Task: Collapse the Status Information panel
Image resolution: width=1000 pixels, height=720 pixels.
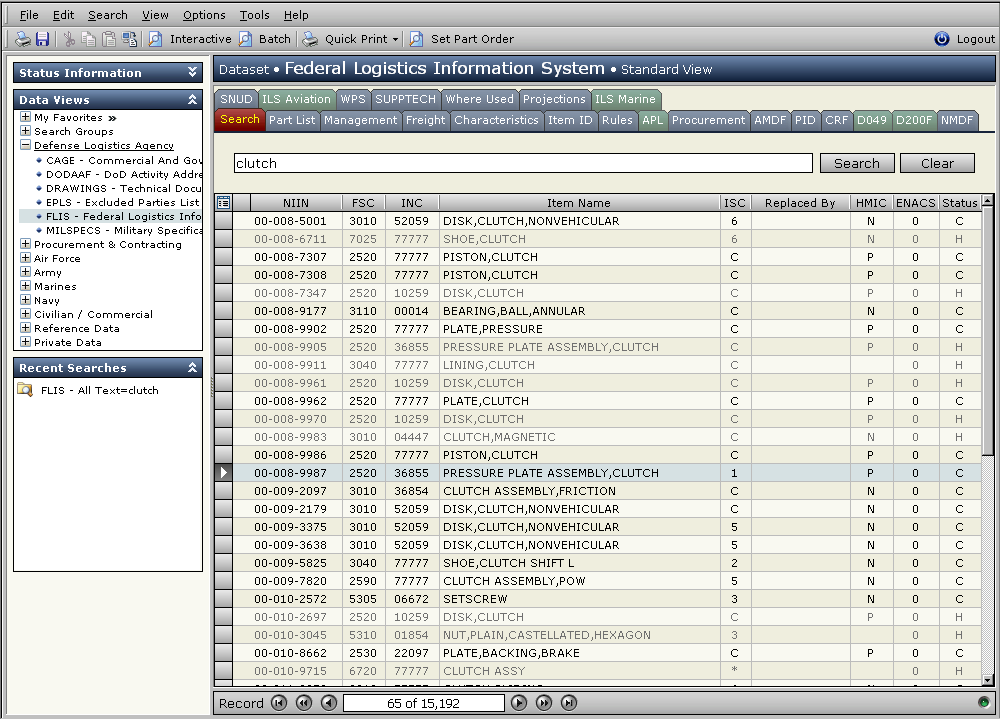Action: (x=192, y=72)
